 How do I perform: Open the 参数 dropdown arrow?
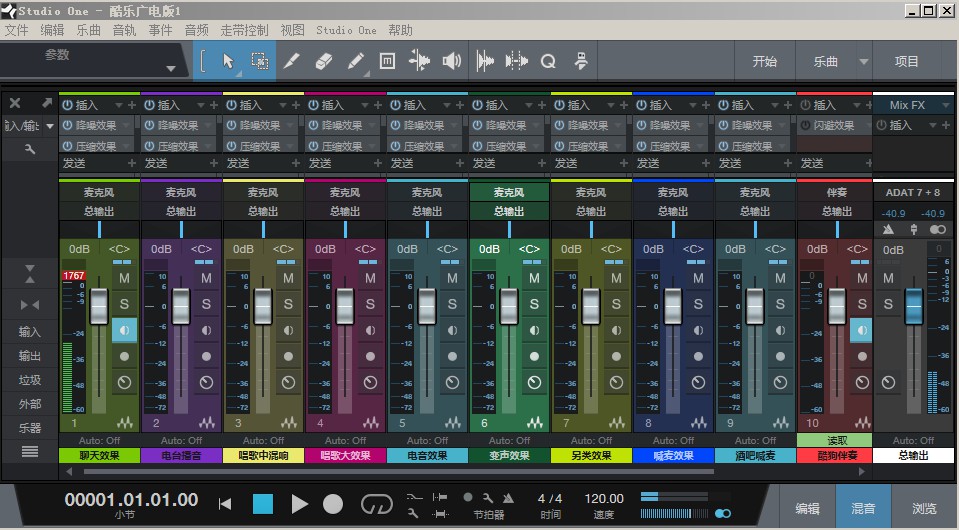tap(170, 69)
